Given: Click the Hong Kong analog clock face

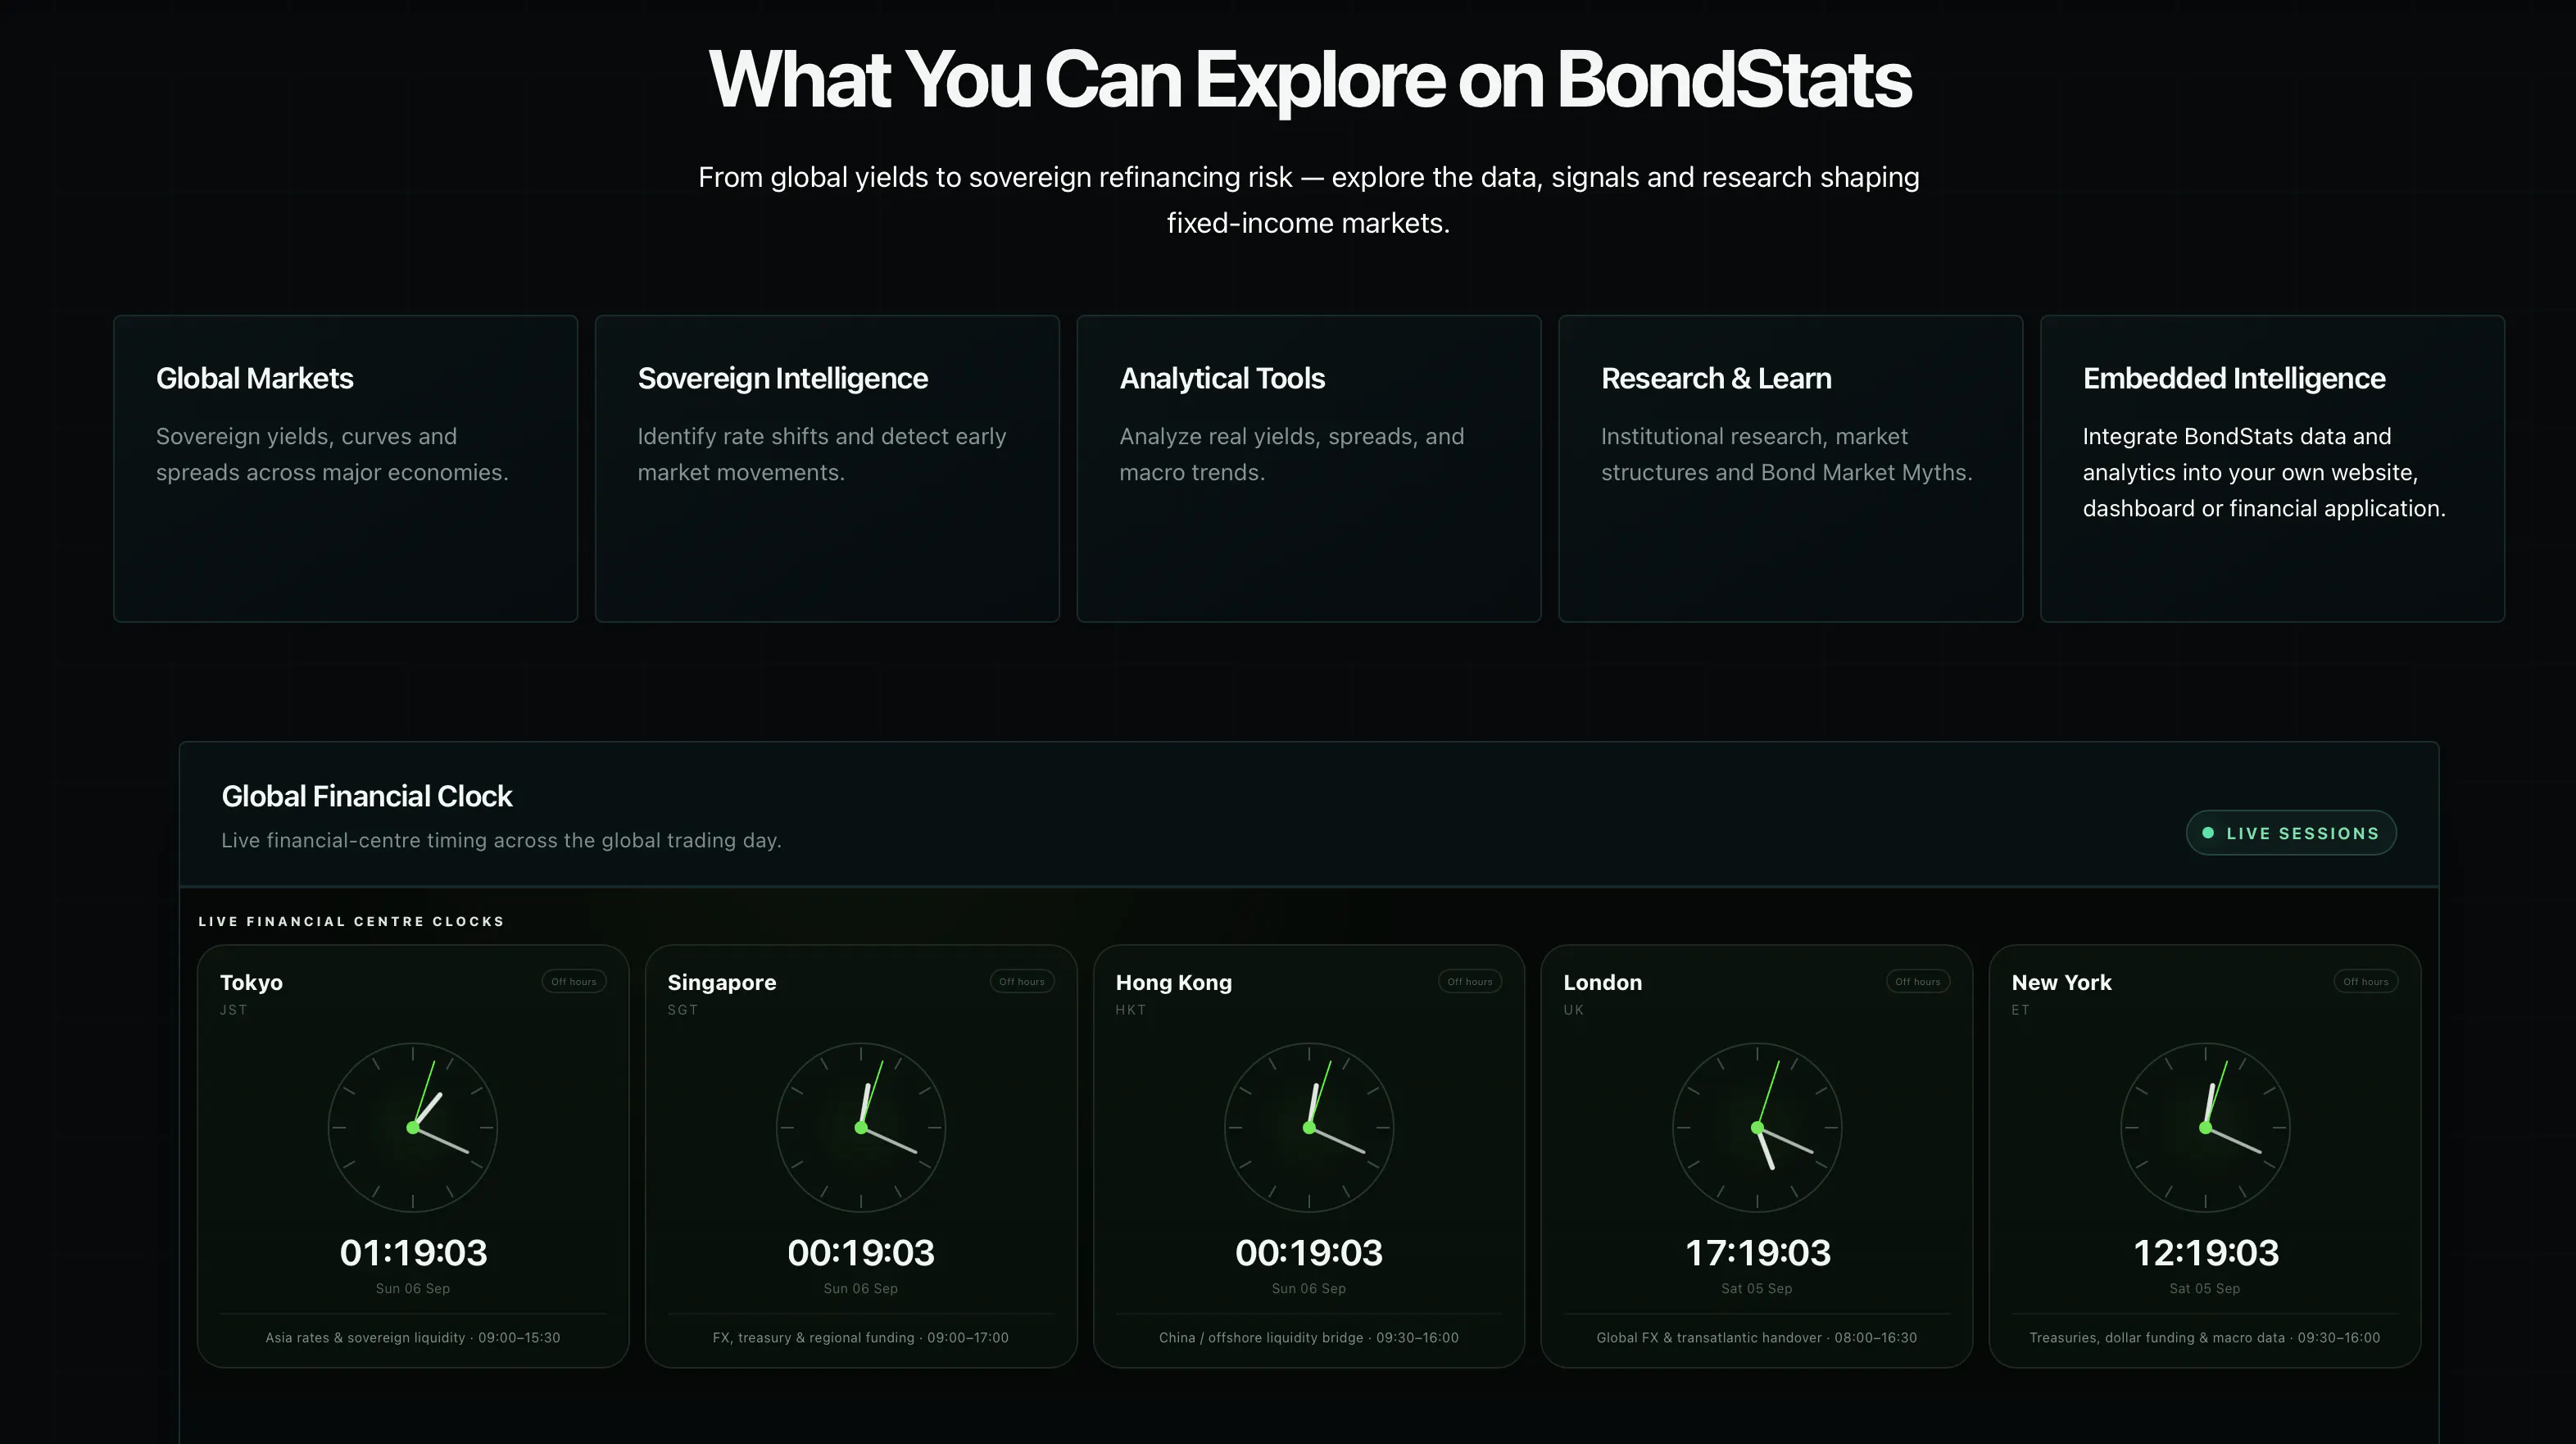Looking at the screenshot, I should 1309,1128.
